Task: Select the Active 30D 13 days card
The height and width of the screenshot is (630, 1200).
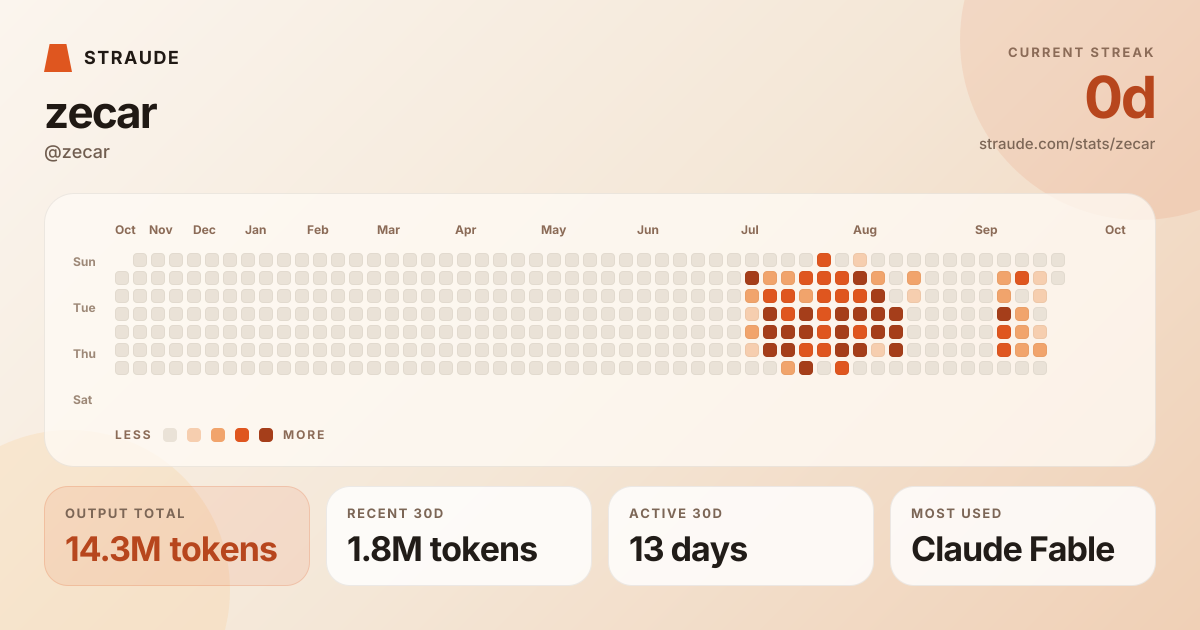Action: [741, 536]
